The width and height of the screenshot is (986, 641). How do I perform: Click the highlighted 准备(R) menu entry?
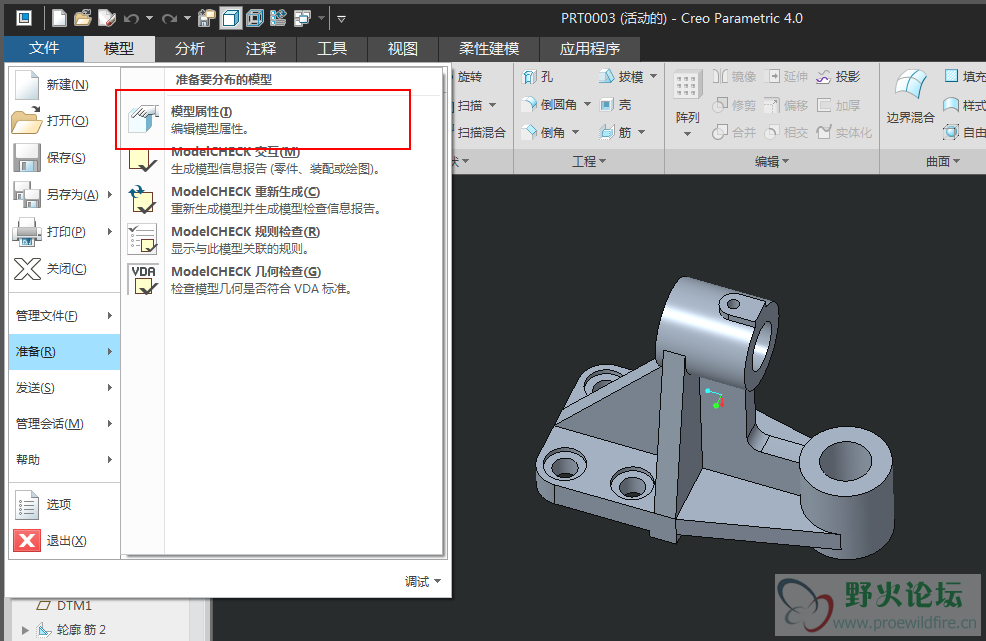coord(64,351)
